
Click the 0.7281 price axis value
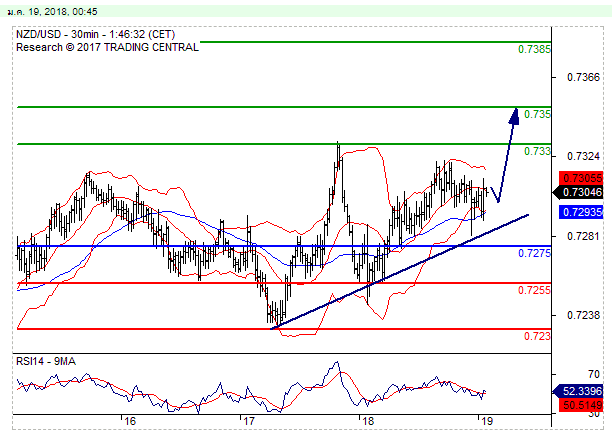583,236
